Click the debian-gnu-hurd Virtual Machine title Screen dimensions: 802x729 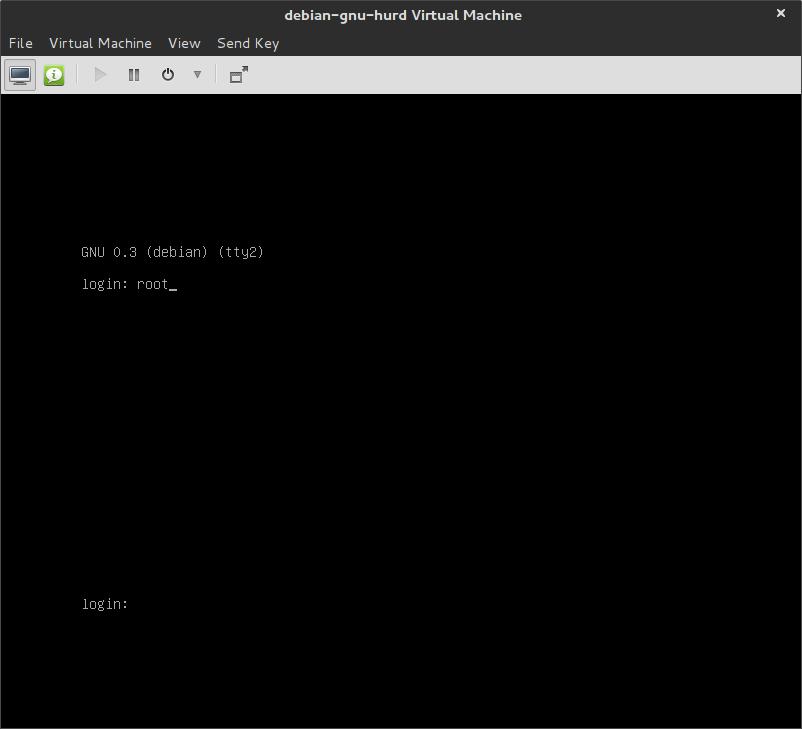pyautogui.click(x=402, y=15)
